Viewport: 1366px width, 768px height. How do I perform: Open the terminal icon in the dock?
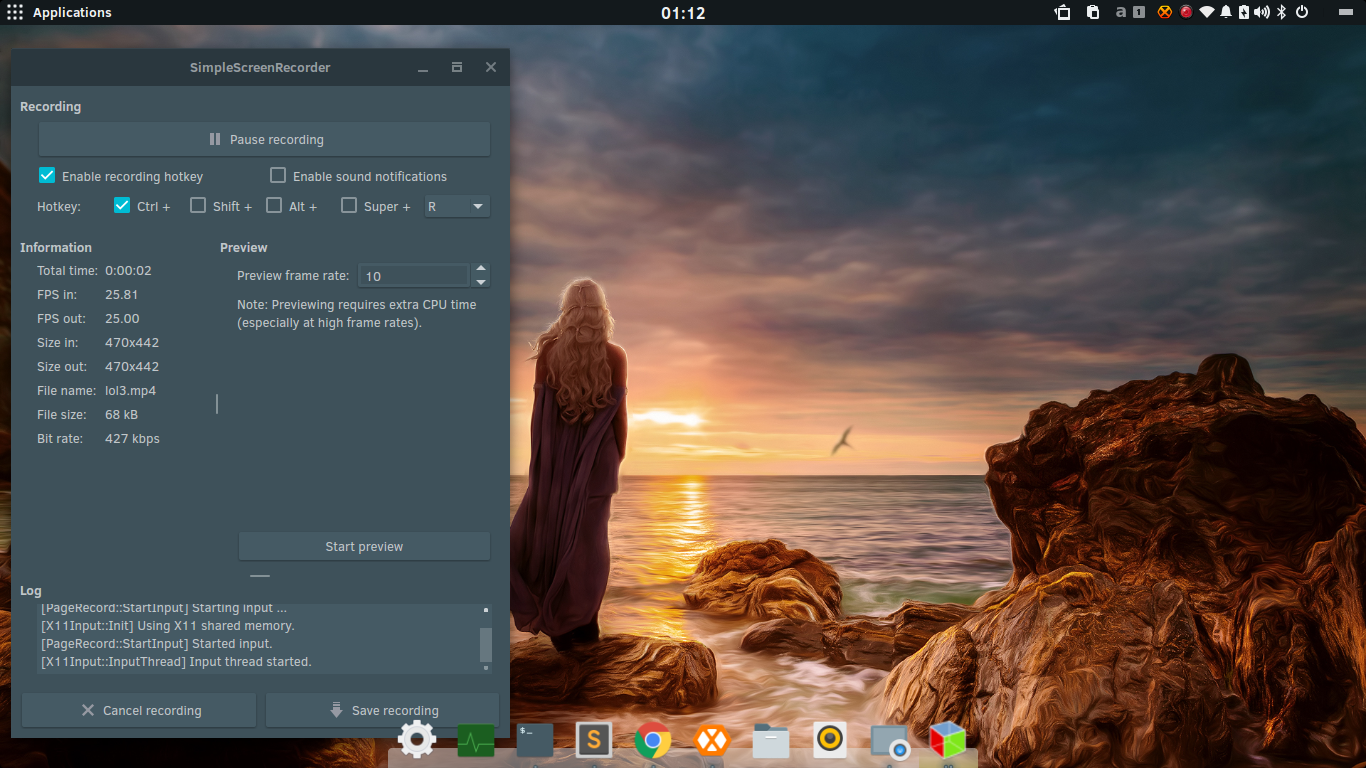click(x=535, y=740)
